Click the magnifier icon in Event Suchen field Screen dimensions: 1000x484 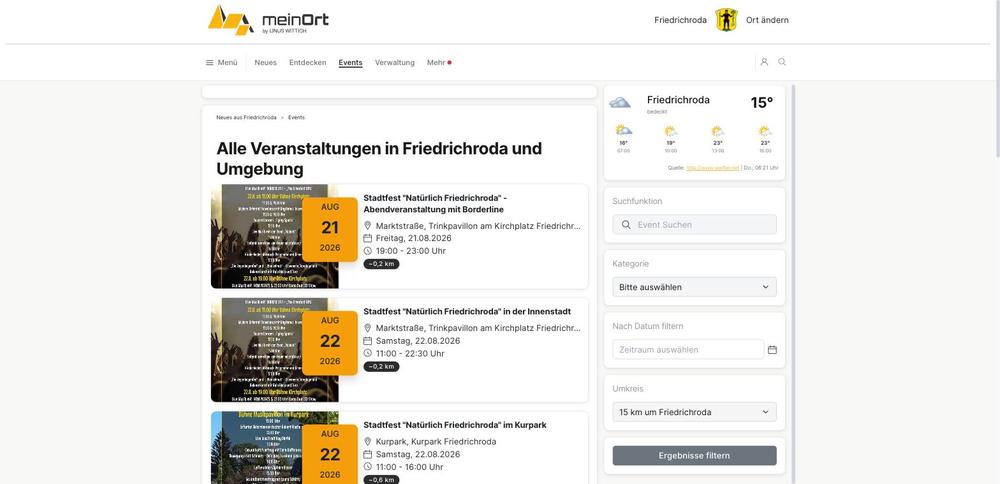[x=626, y=224]
